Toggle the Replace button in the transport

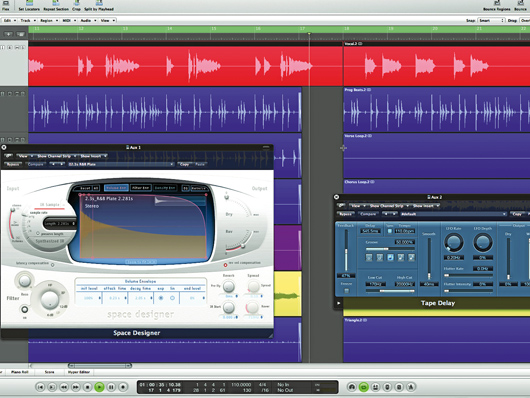click(387, 387)
